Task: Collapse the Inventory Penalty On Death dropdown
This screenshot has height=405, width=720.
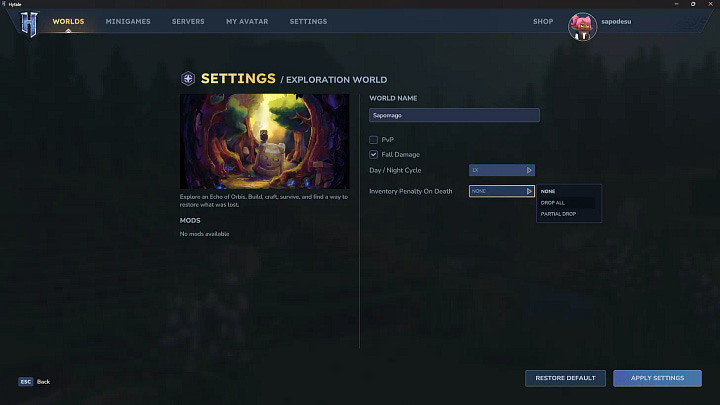Action: click(501, 191)
